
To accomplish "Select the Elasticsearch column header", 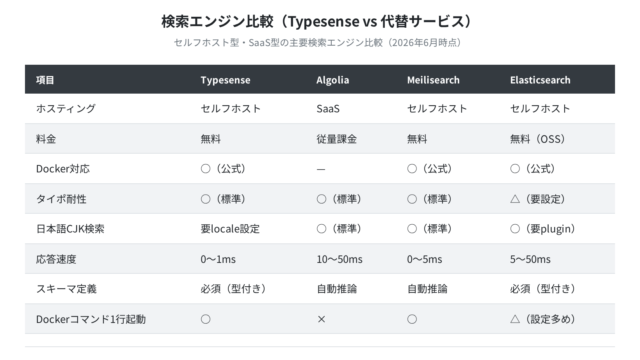I will coord(540,80).
